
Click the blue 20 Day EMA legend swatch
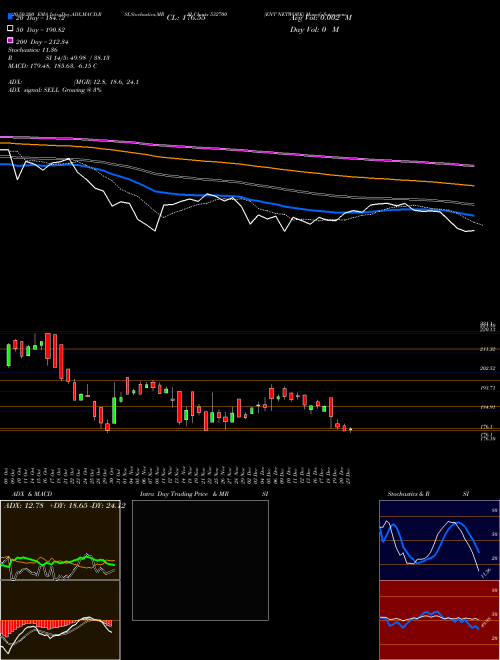pyautogui.click(x=11, y=17)
